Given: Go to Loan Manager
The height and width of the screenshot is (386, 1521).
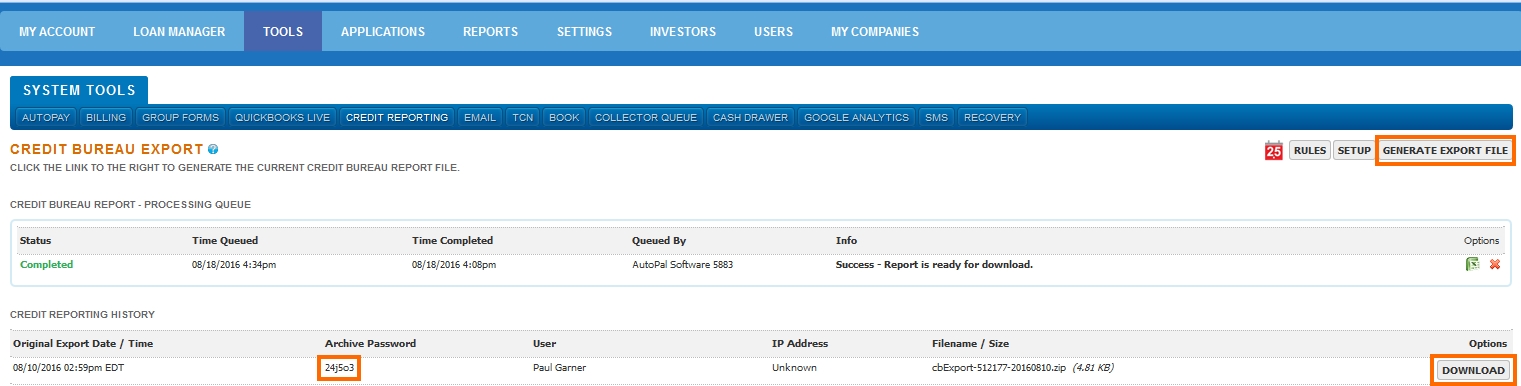Looking at the screenshot, I should 179,32.
